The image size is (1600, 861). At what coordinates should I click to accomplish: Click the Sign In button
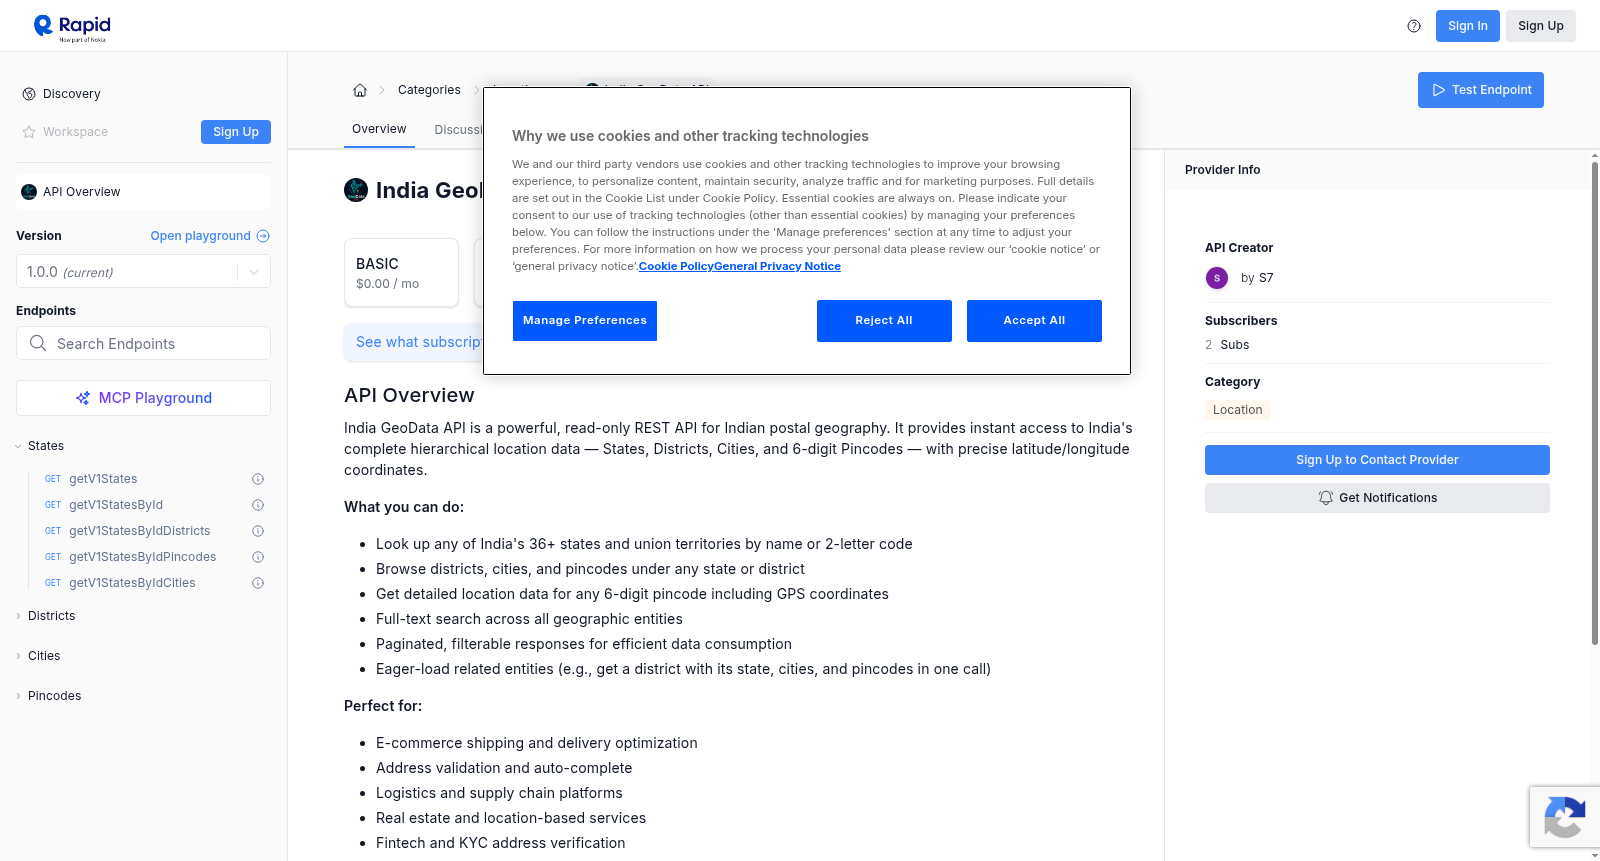(1468, 26)
